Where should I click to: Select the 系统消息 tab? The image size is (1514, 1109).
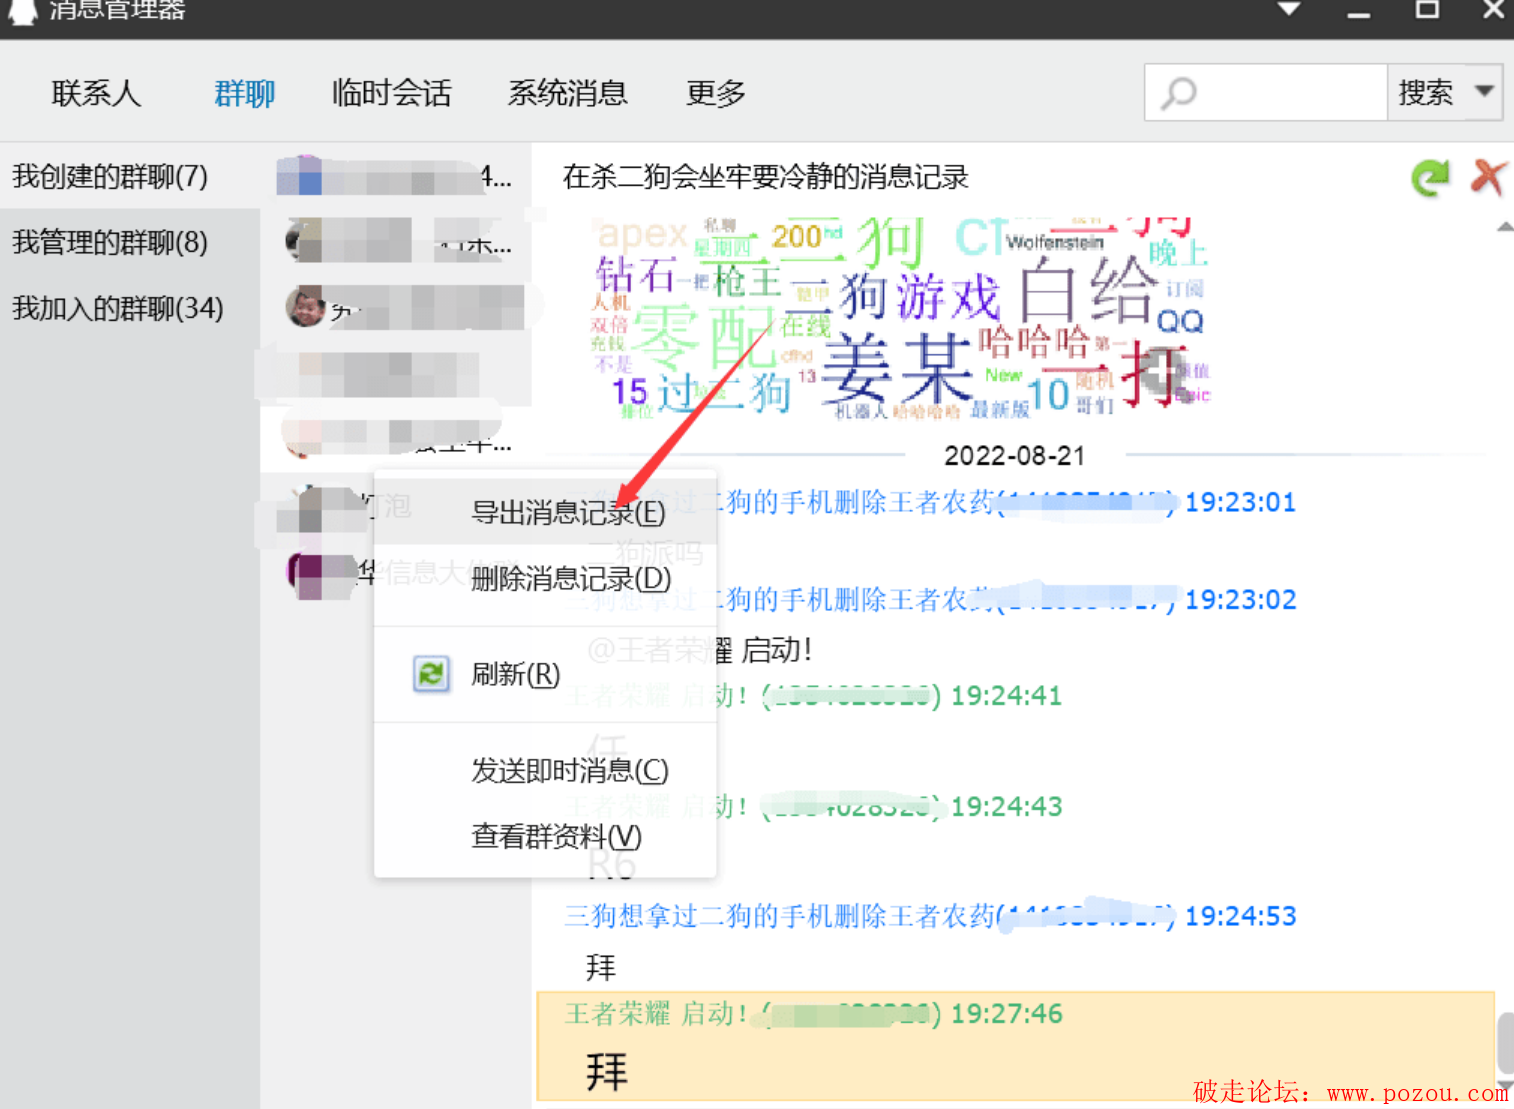(568, 93)
